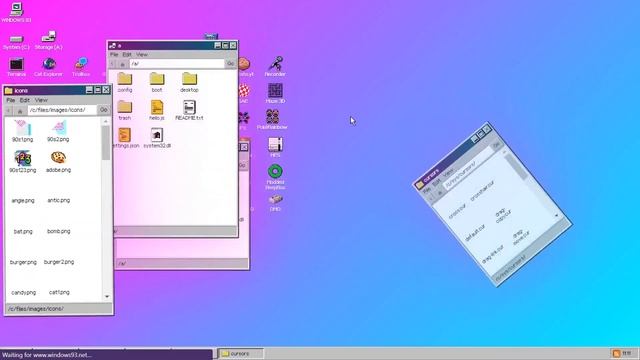Image resolution: width=640 pixels, height=360 pixels.
Task: Open the View menu in the icons window
Action: pyautogui.click(x=41, y=100)
